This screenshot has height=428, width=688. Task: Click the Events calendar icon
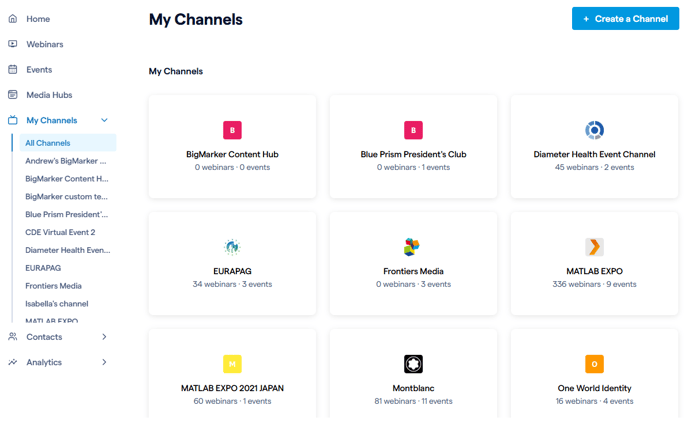(13, 69)
